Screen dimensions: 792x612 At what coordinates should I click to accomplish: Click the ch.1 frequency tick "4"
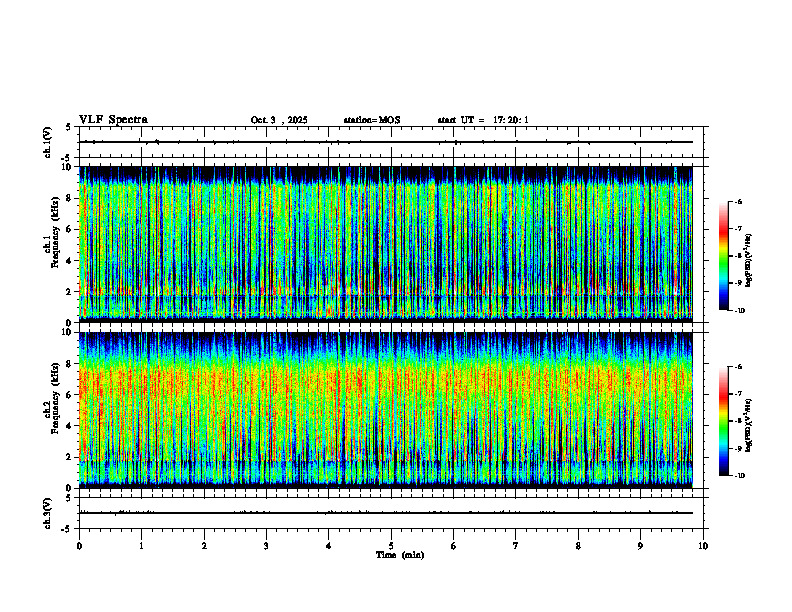(69, 261)
